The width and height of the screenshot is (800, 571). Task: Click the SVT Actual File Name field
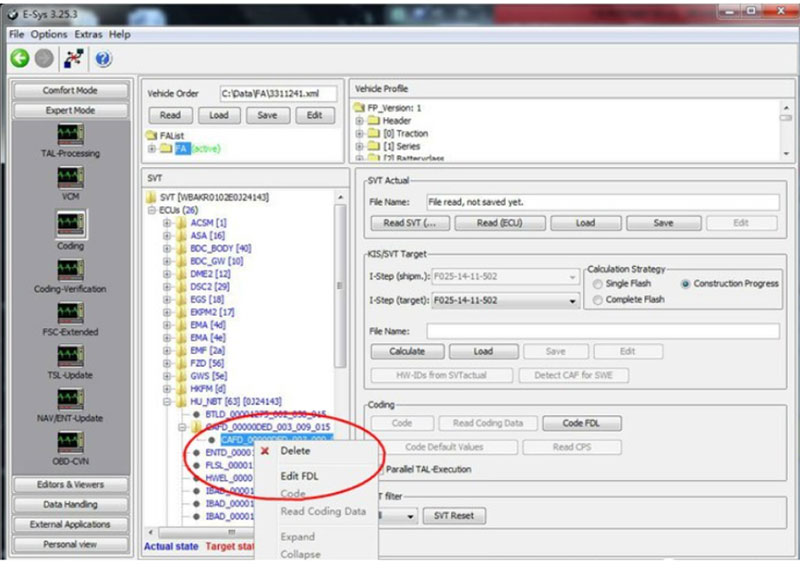click(x=602, y=201)
